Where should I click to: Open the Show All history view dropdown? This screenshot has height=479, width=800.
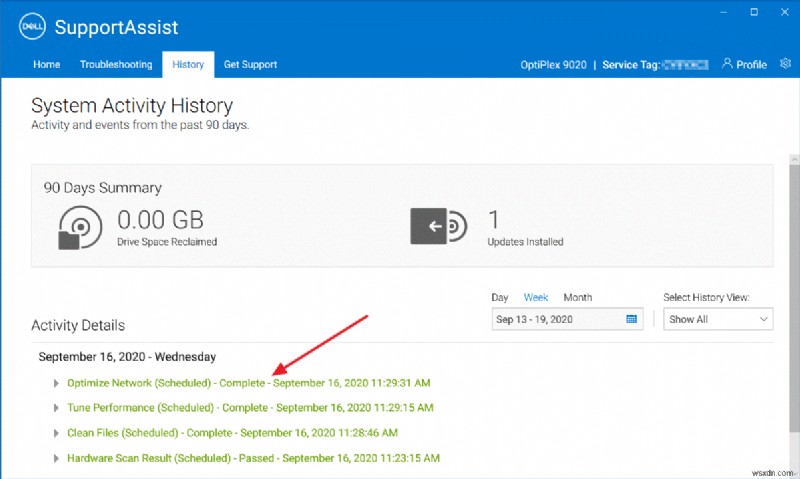pyautogui.click(x=718, y=319)
